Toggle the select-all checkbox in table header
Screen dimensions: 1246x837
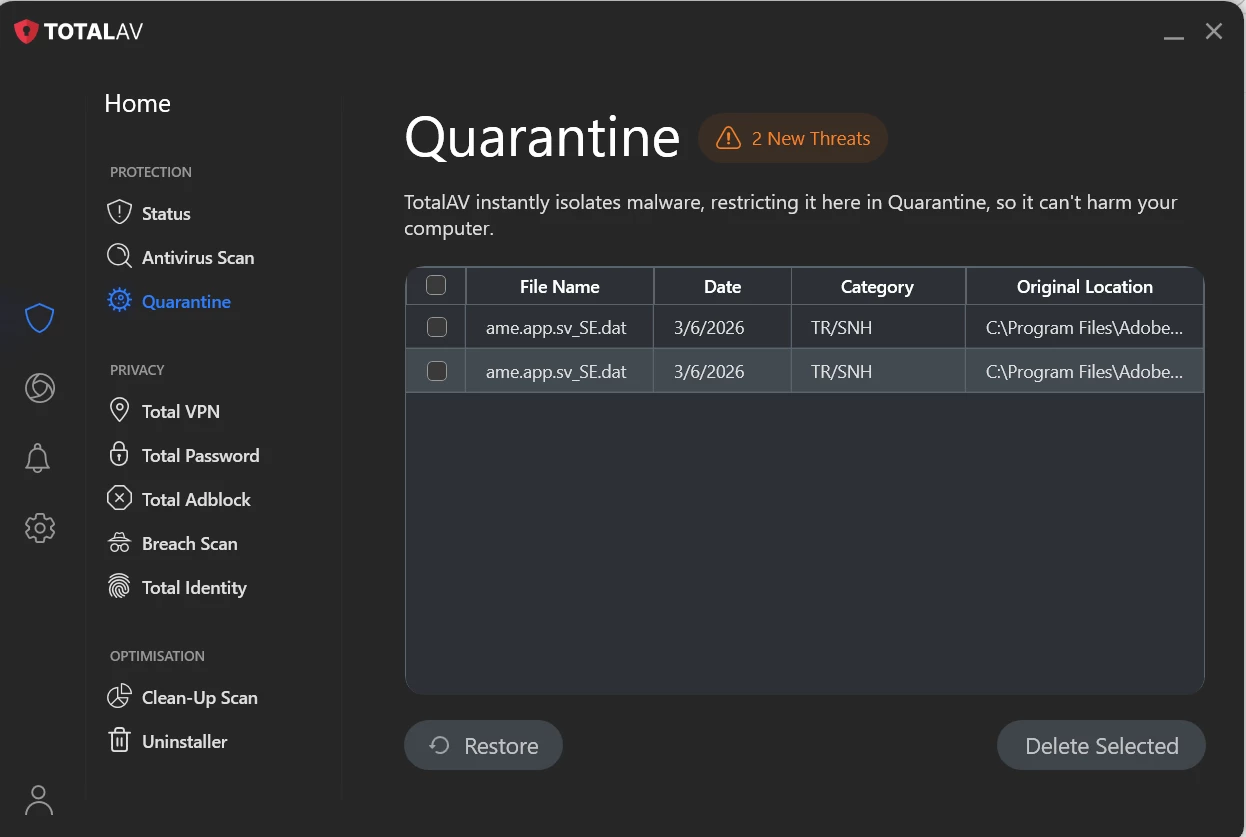(436, 286)
